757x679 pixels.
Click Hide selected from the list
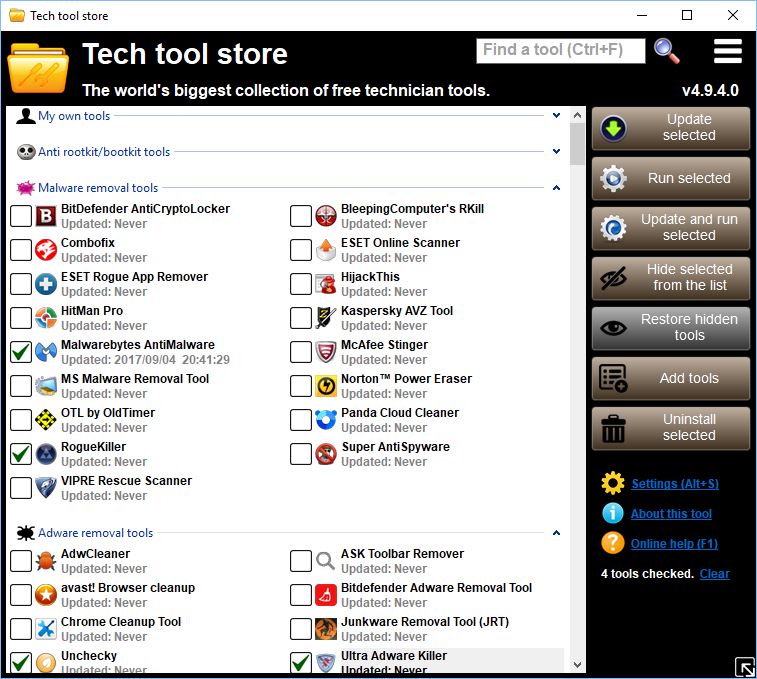coord(671,278)
